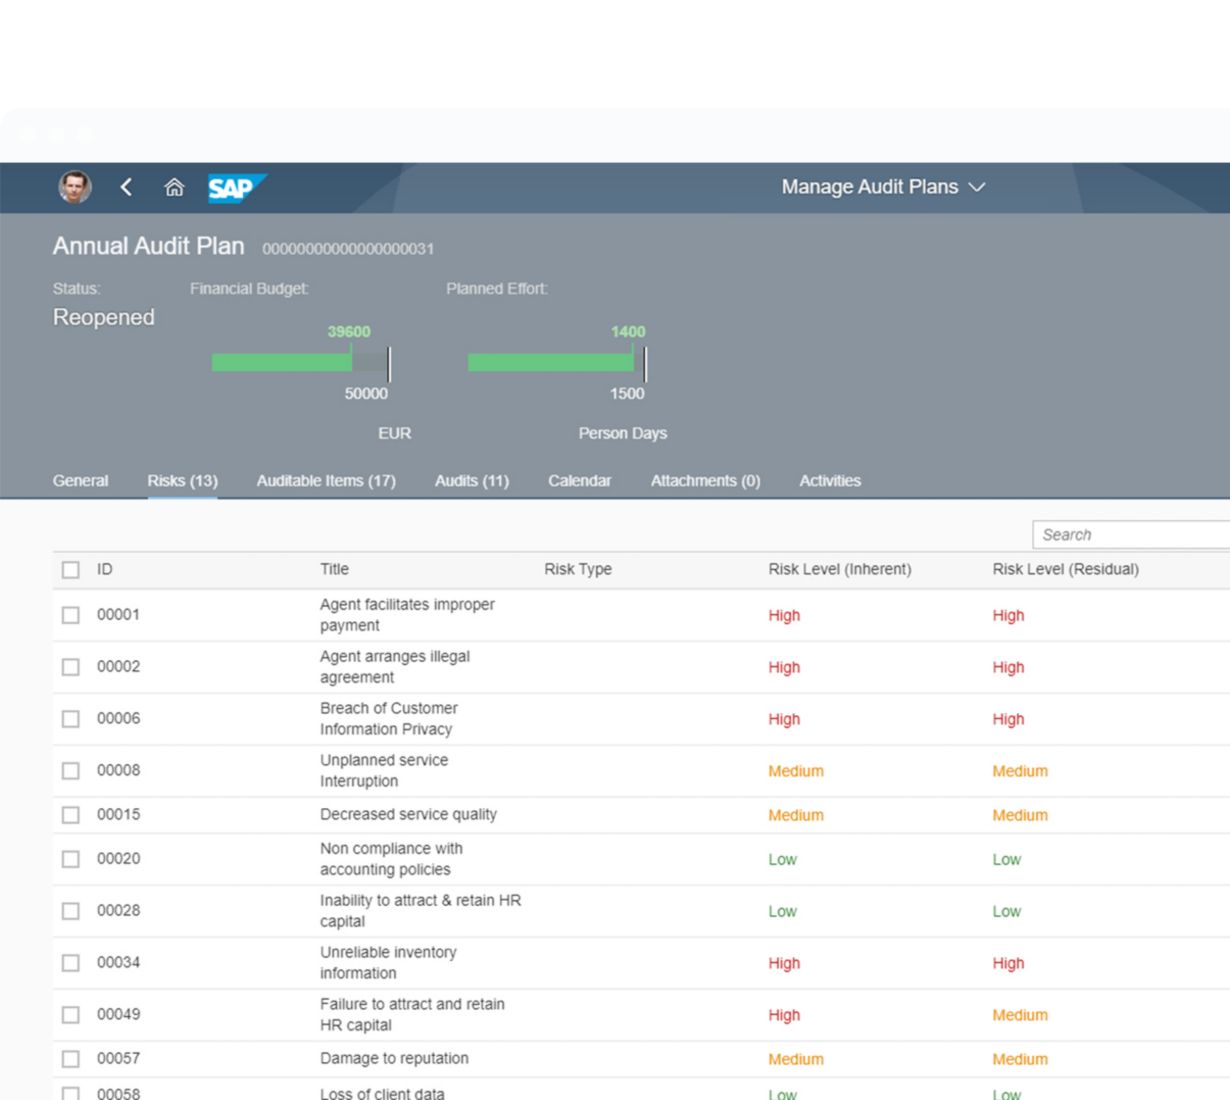Switch to the General tab
The image size is (1230, 1100).
point(80,481)
